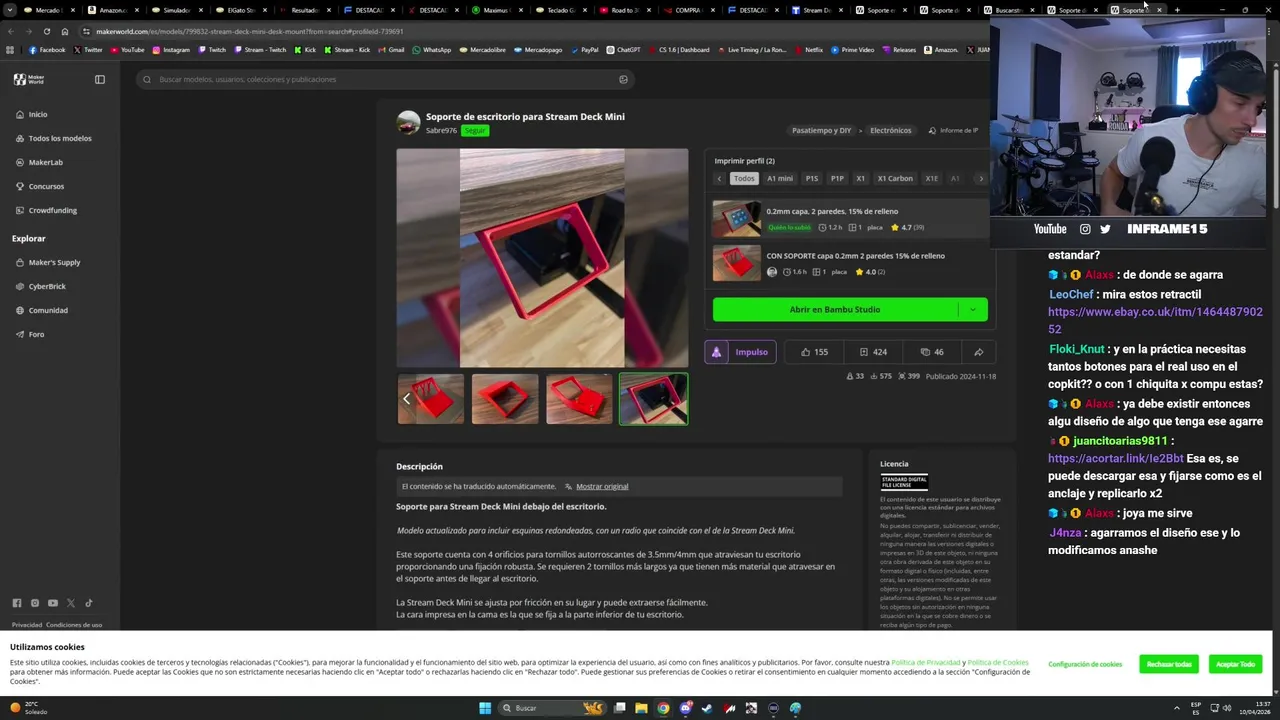Select the X1E printer tab
This screenshot has width=1280, height=720.
[x=932, y=178]
